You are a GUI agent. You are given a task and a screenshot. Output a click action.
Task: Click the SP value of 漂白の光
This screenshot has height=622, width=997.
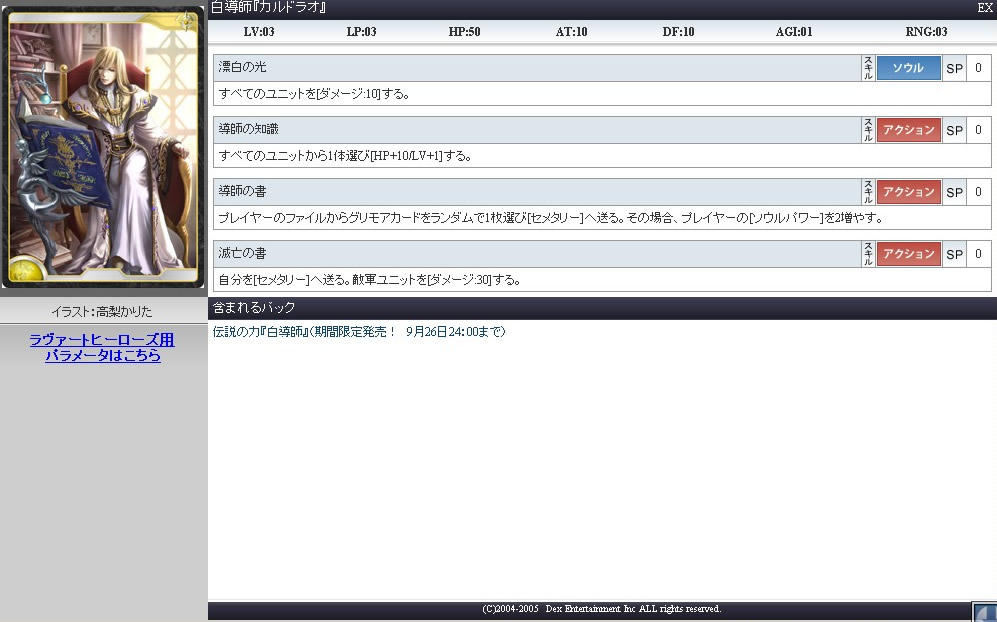979,68
